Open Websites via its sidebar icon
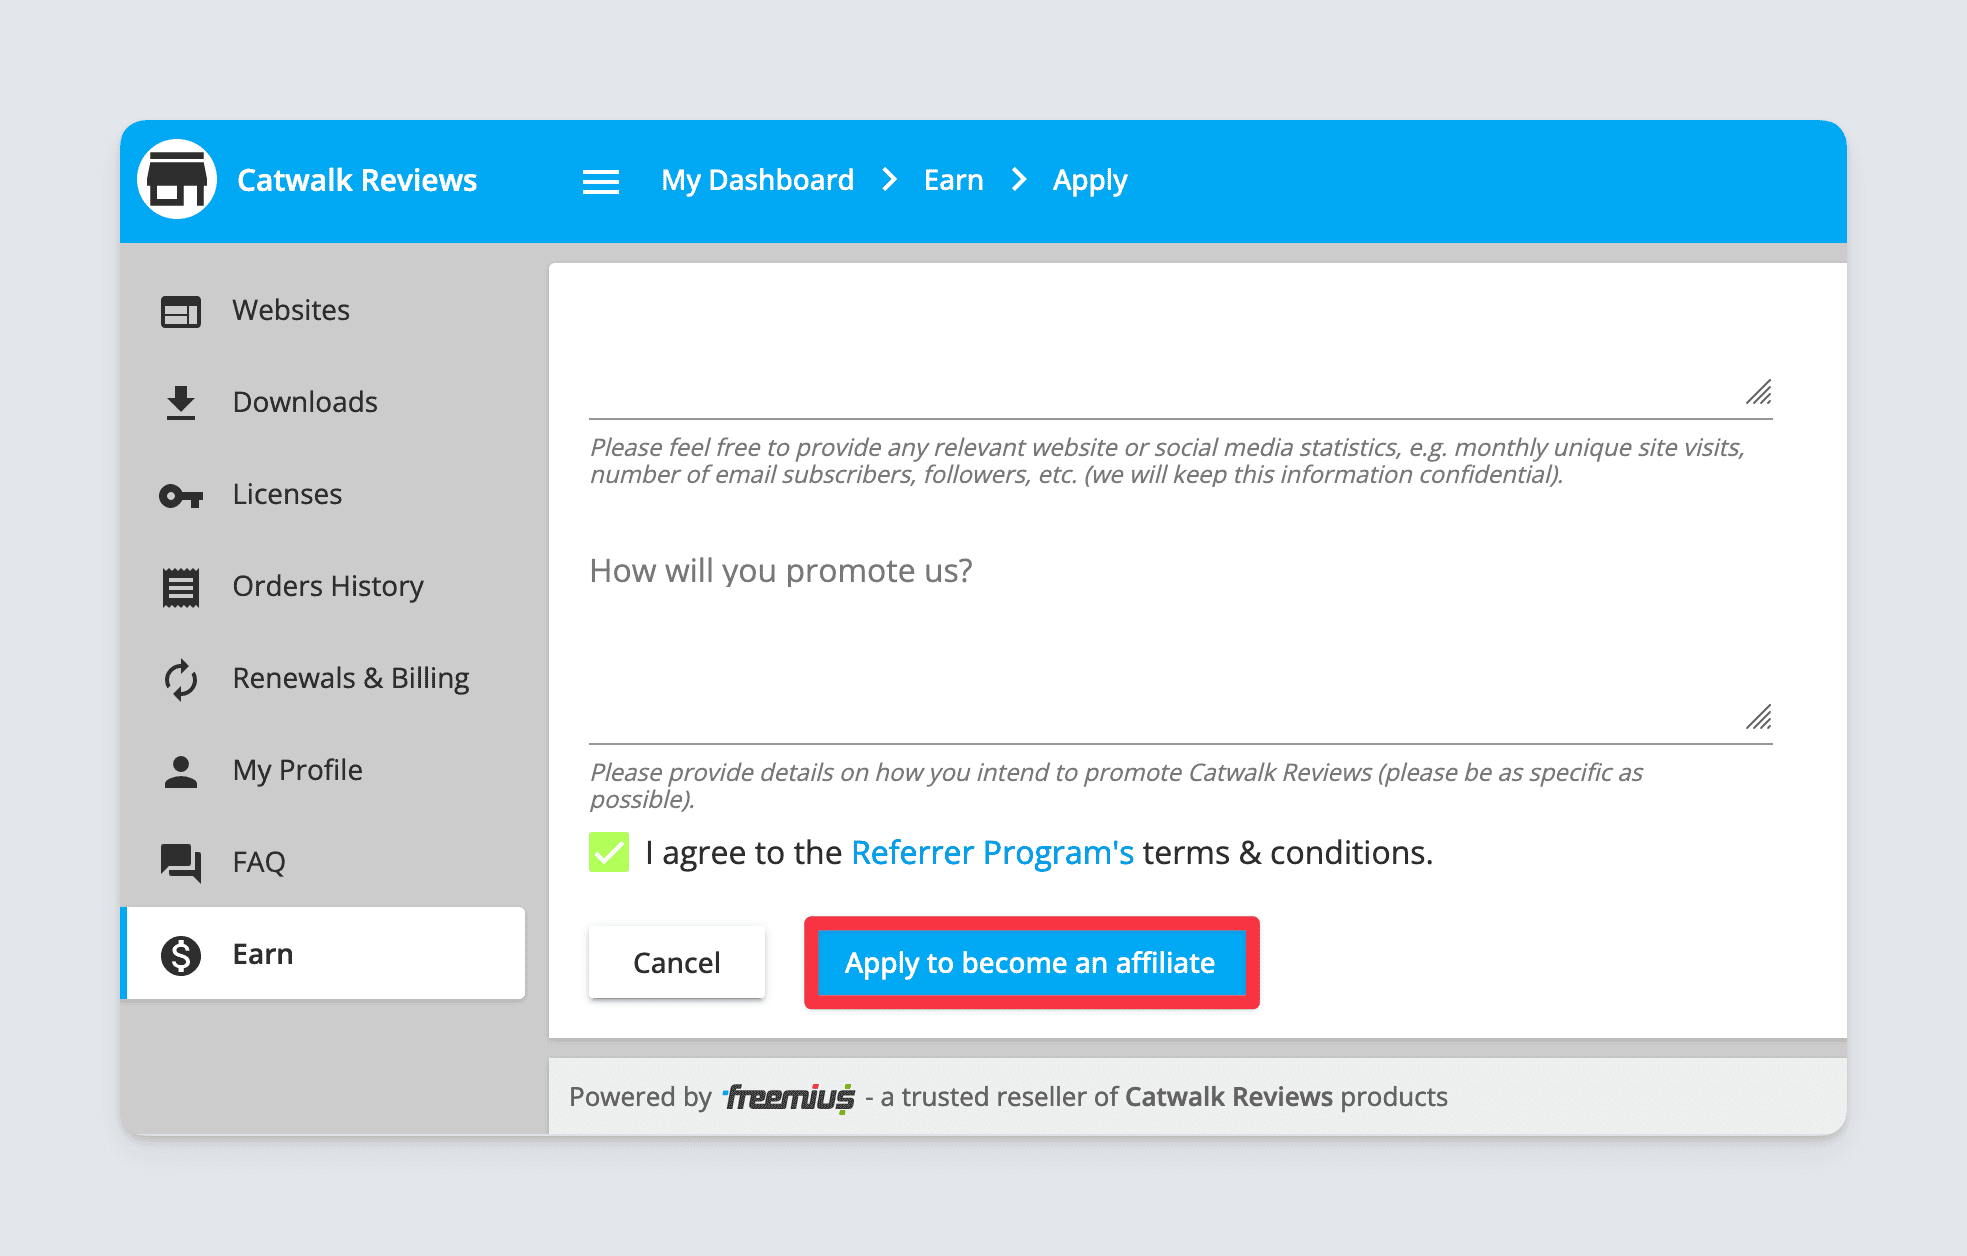 click(181, 311)
